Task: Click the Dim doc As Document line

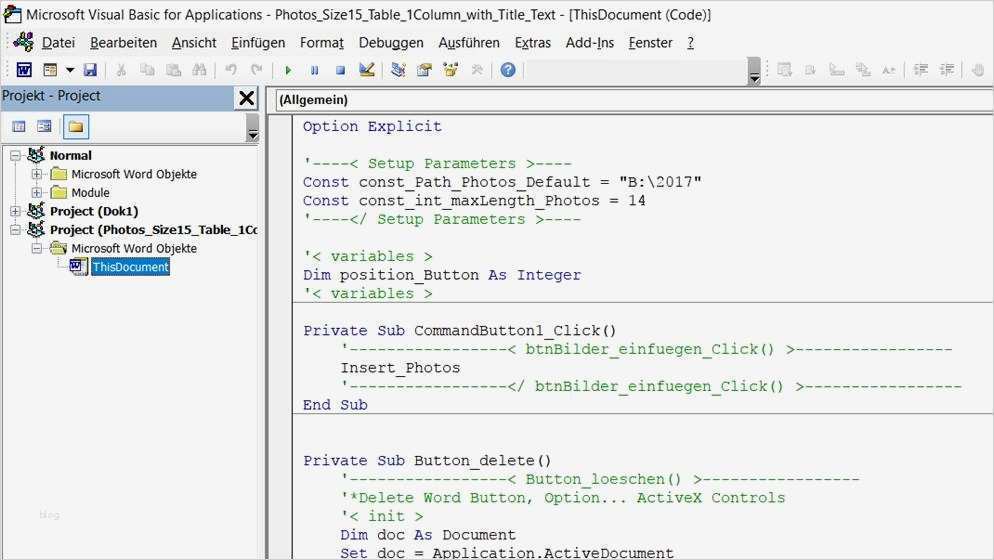Action: [428, 535]
